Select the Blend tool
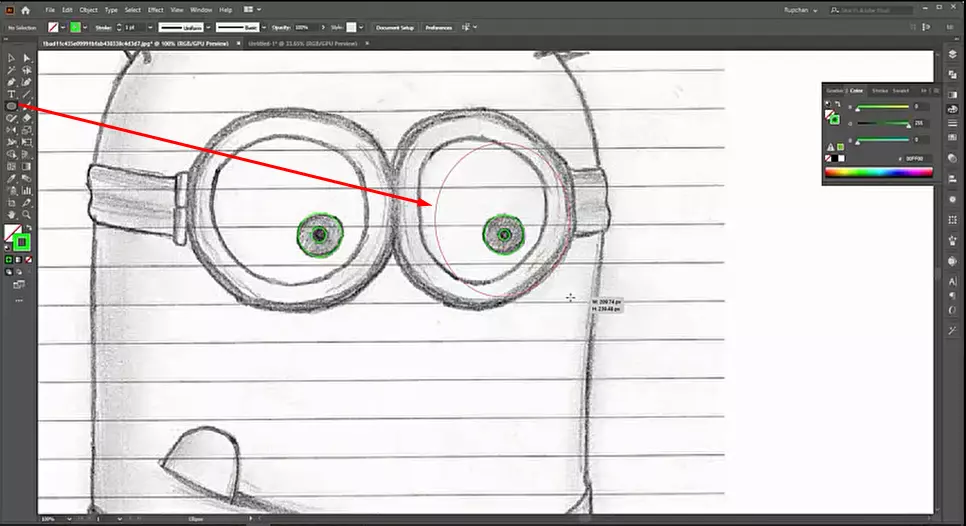Image resolution: width=966 pixels, height=526 pixels. [x=26, y=179]
